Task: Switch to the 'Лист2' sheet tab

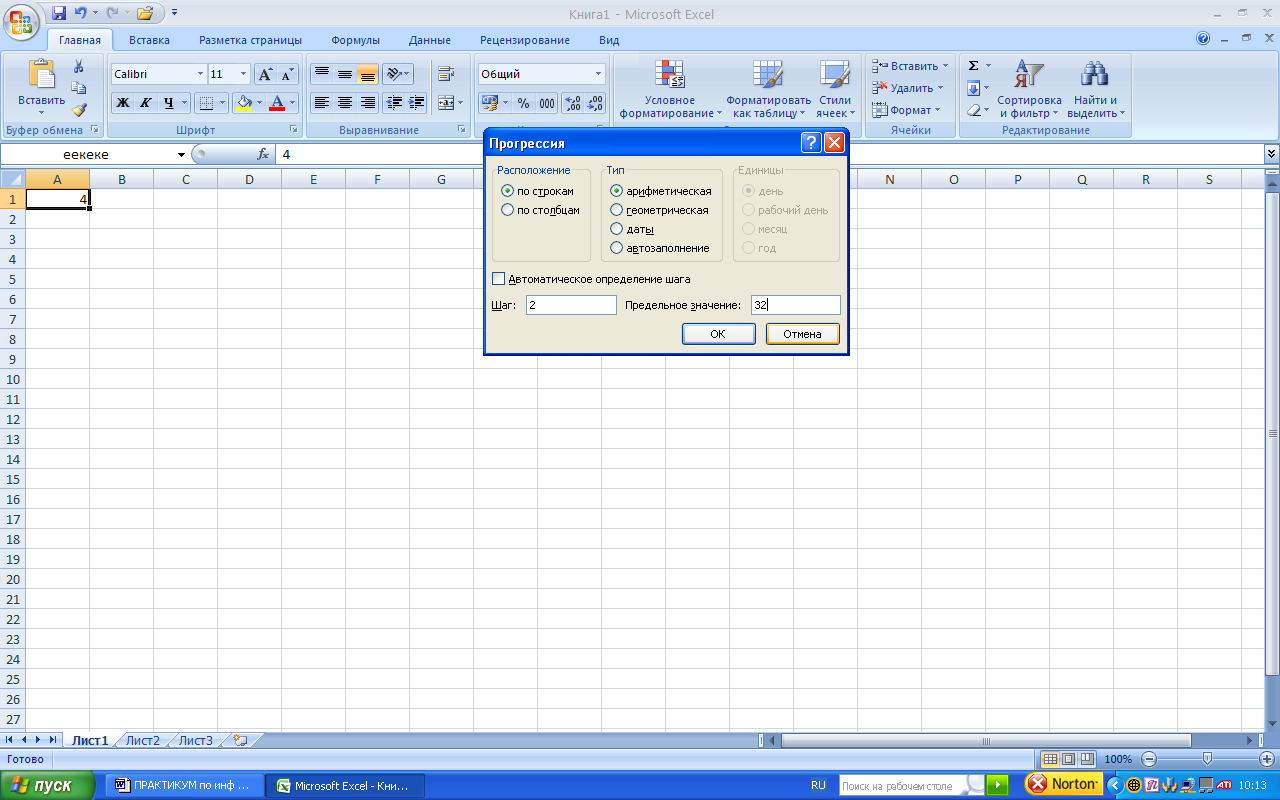Action: pyautogui.click(x=143, y=741)
